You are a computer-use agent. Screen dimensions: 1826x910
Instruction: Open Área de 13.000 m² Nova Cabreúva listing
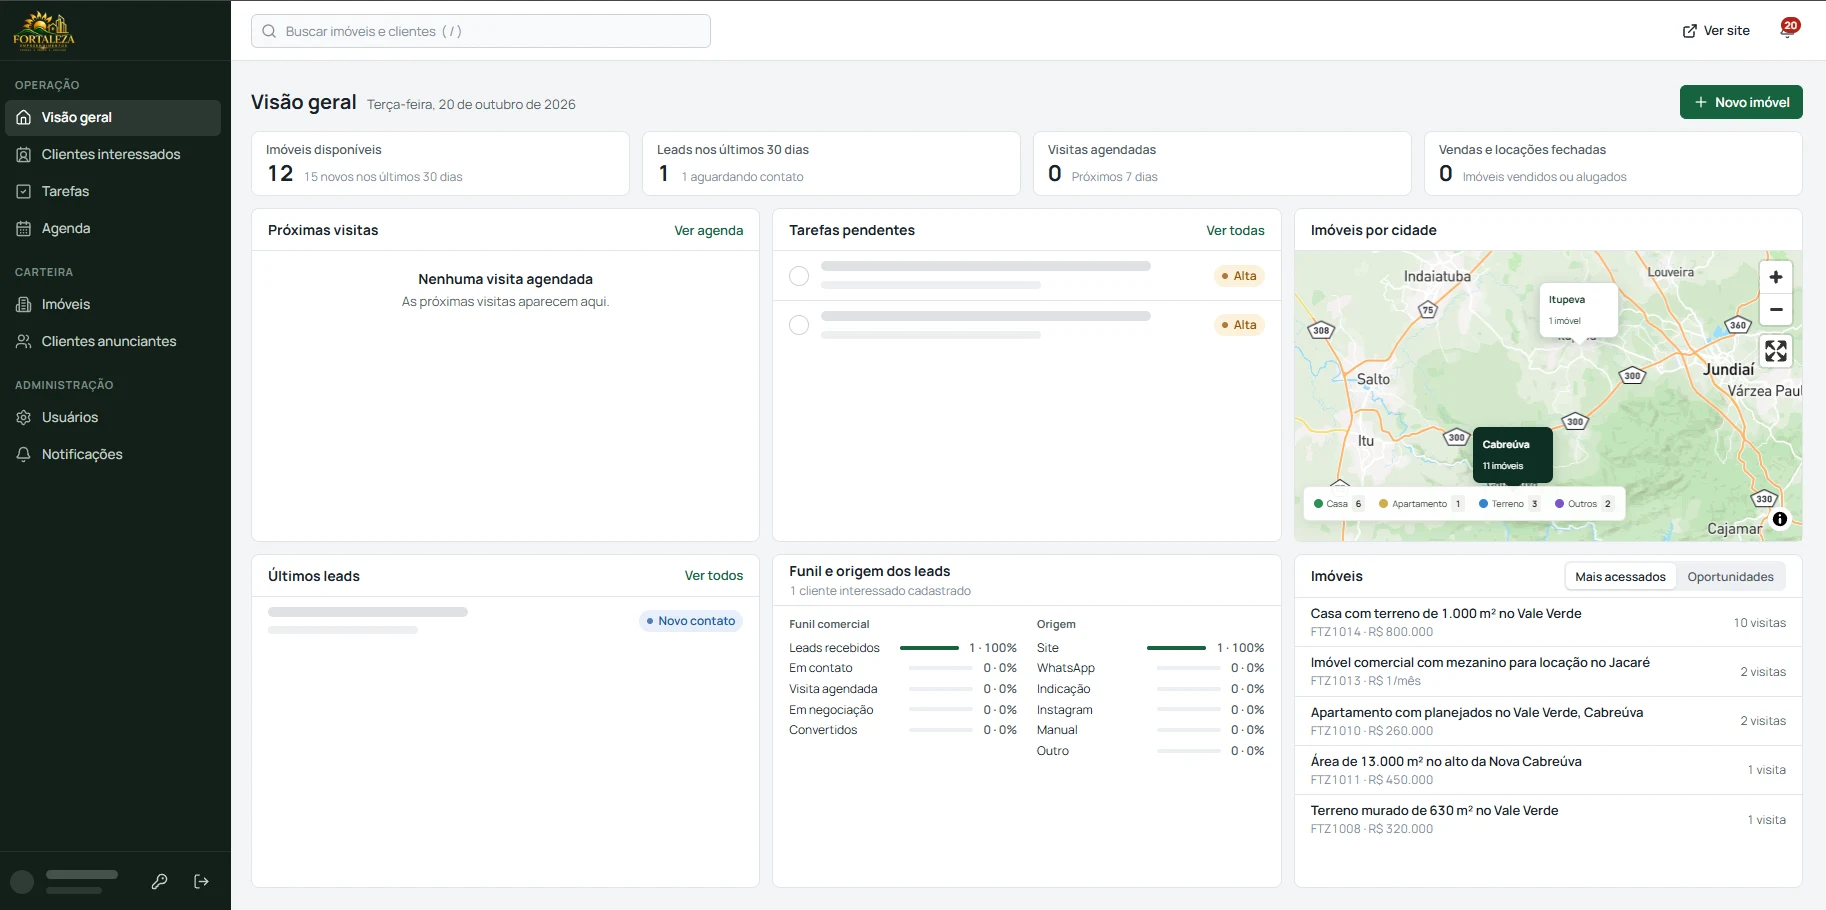1548,770
